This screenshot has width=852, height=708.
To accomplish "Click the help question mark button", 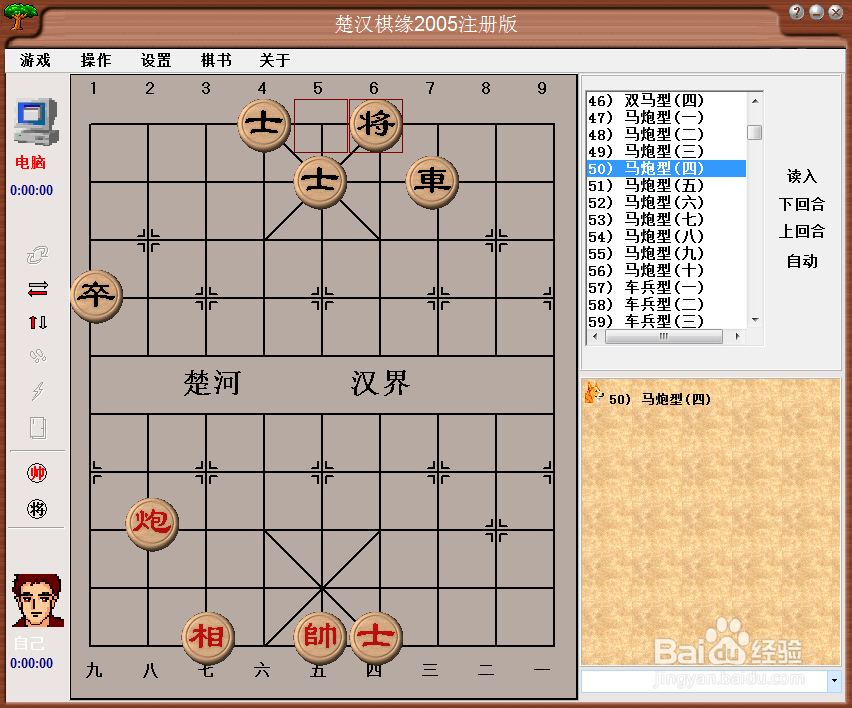I will tap(797, 12).
